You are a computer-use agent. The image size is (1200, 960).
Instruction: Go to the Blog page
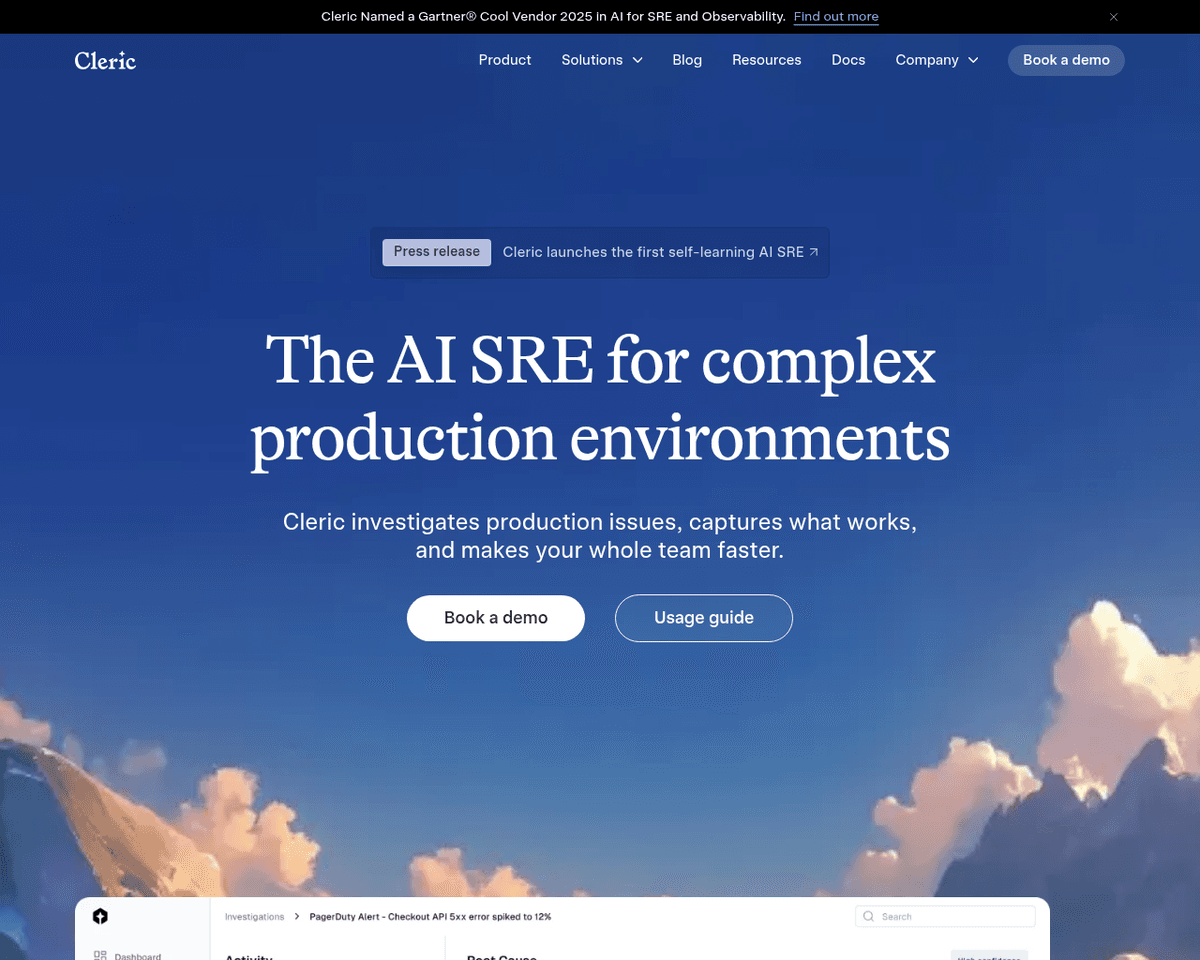(687, 60)
